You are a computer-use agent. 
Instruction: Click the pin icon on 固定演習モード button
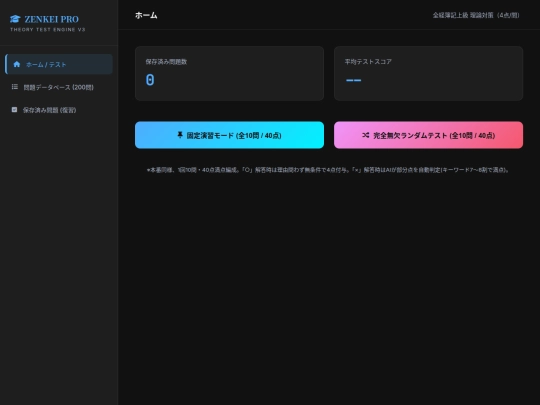[180, 135]
